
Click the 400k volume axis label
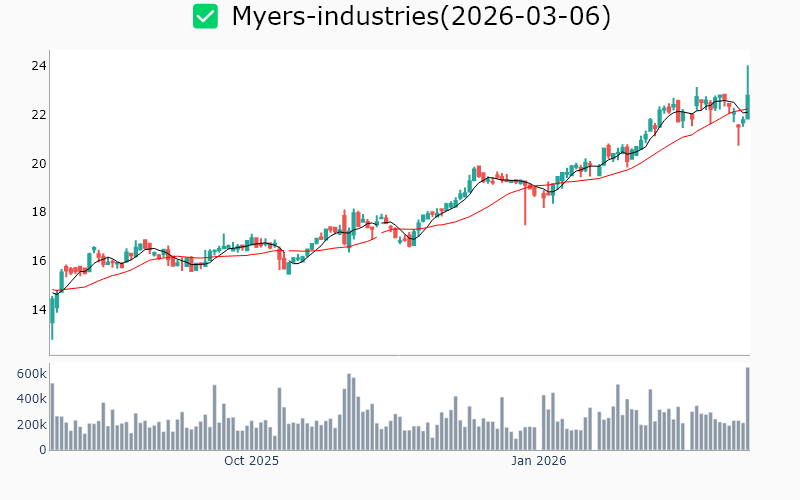[30, 399]
